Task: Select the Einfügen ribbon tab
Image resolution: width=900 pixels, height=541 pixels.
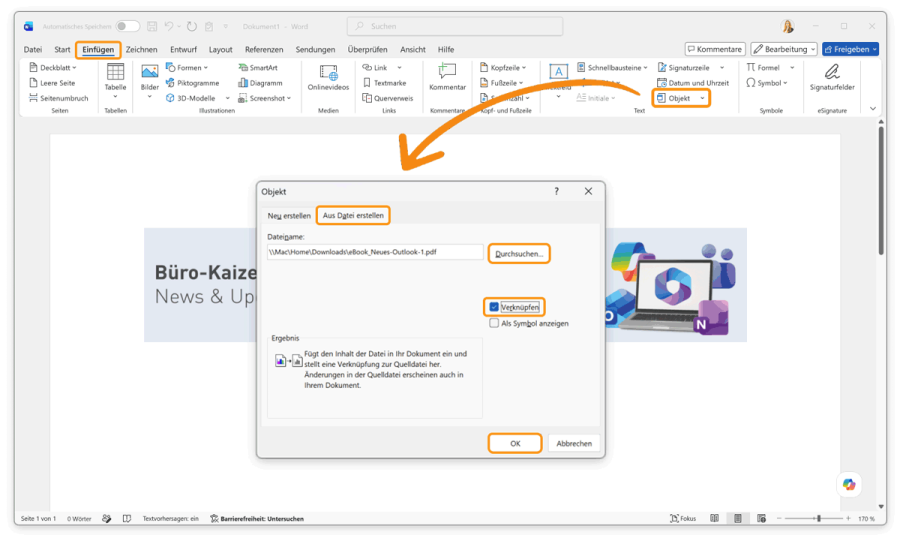Action: click(x=98, y=49)
